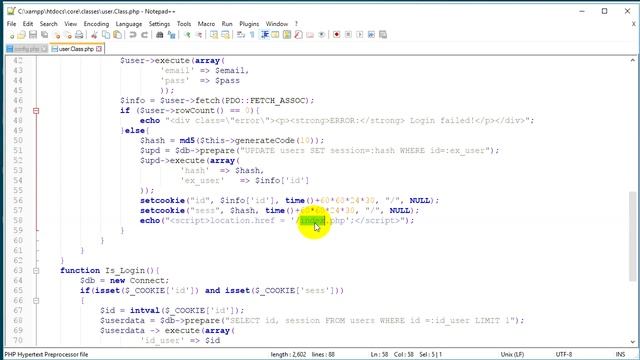Image resolution: width=640 pixels, height=360 pixels.
Task: Paste clipboard using the Paste toolbar icon
Action: [x=117, y=35]
